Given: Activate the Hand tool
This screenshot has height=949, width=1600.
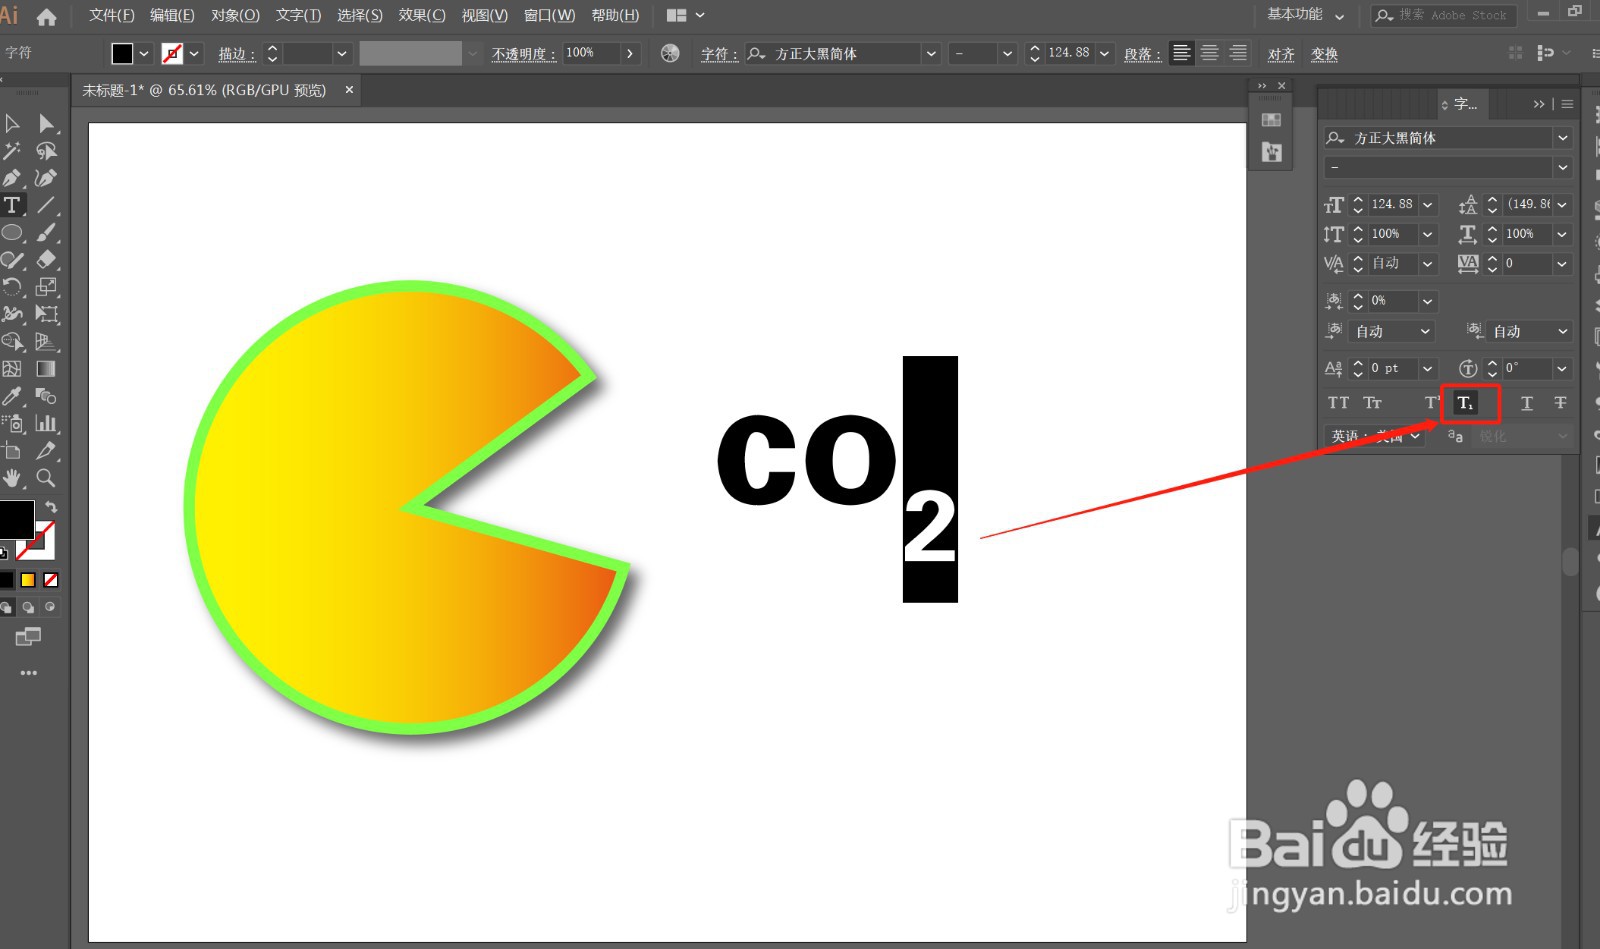Looking at the screenshot, I should click(x=12, y=478).
